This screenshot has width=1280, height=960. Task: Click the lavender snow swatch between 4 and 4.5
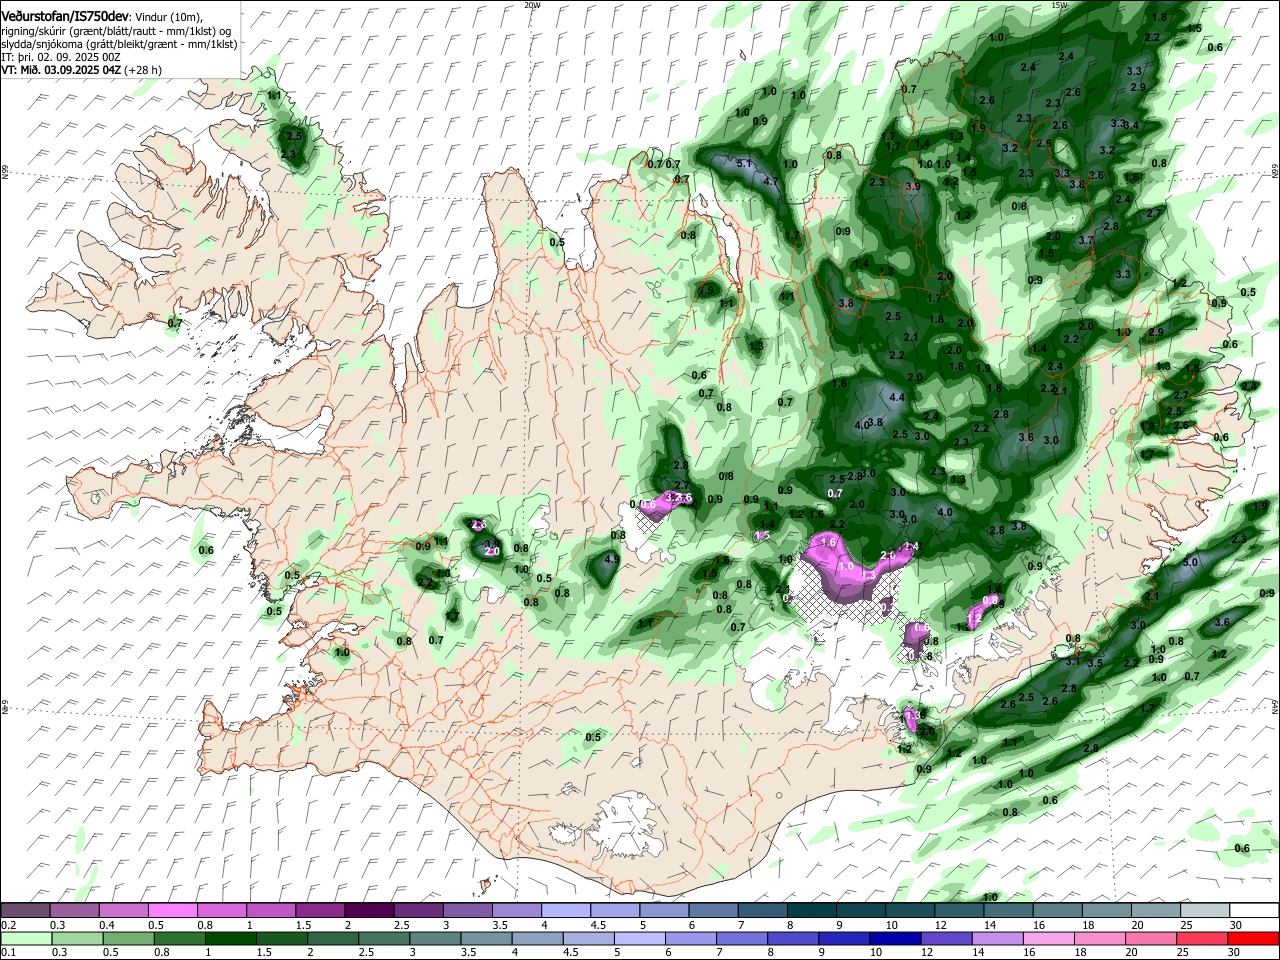[x=565, y=910]
